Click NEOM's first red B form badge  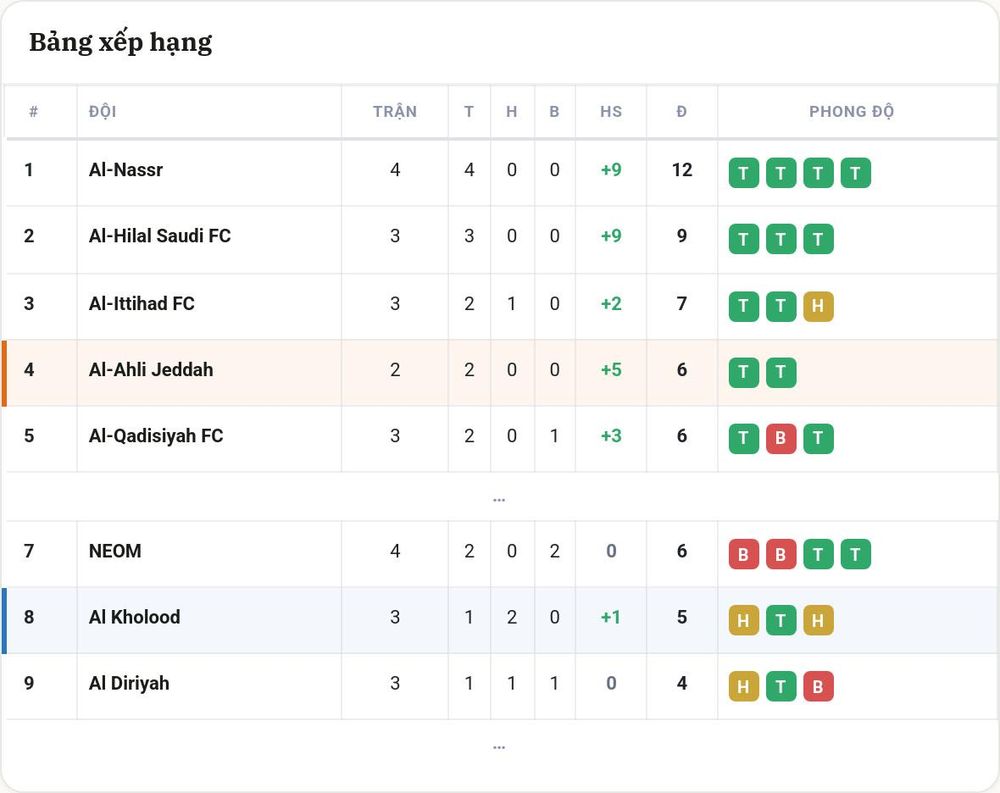pos(744,554)
